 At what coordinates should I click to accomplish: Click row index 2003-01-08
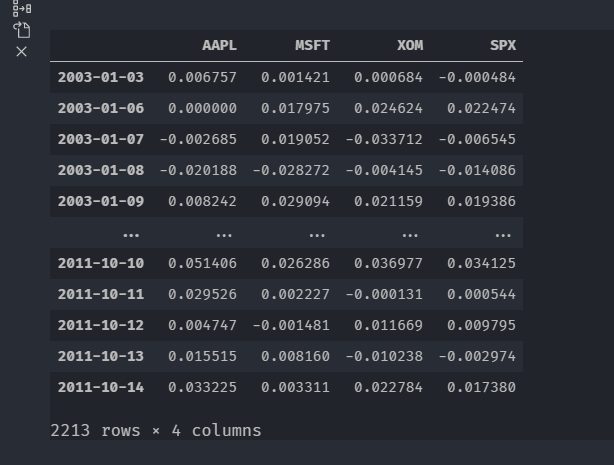(x=101, y=170)
